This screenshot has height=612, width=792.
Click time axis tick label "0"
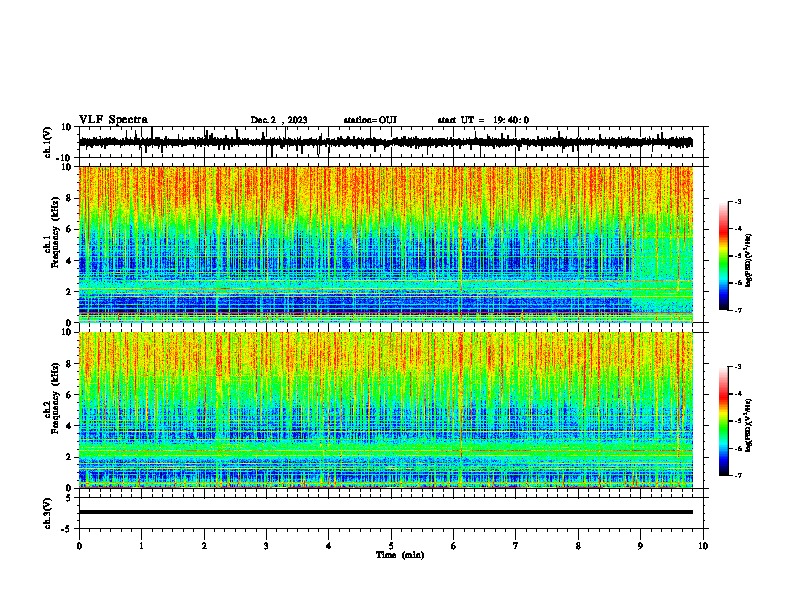(79, 546)
